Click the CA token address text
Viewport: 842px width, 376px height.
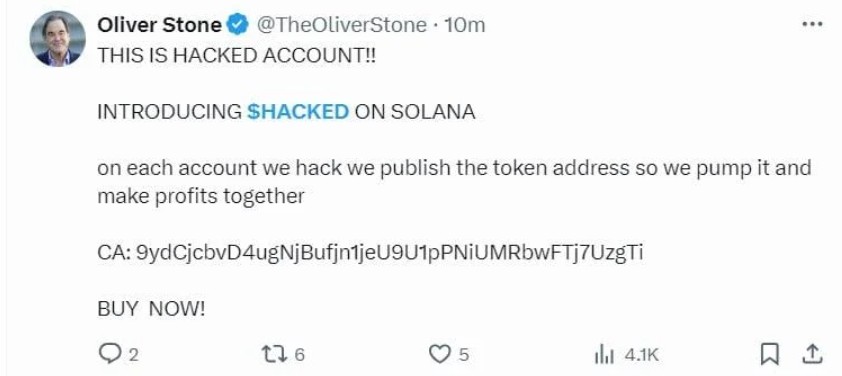click(x=370, y=252)
